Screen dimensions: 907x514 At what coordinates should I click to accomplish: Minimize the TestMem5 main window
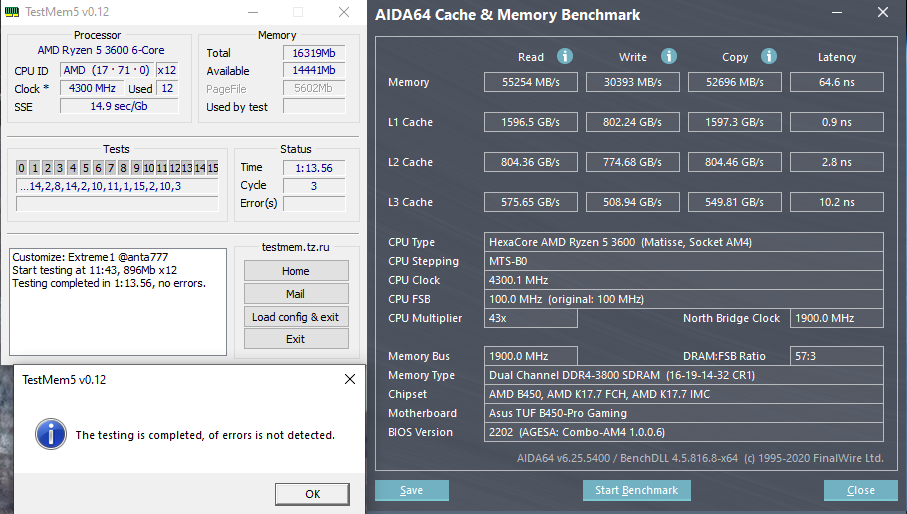click(x=251, y=13)
